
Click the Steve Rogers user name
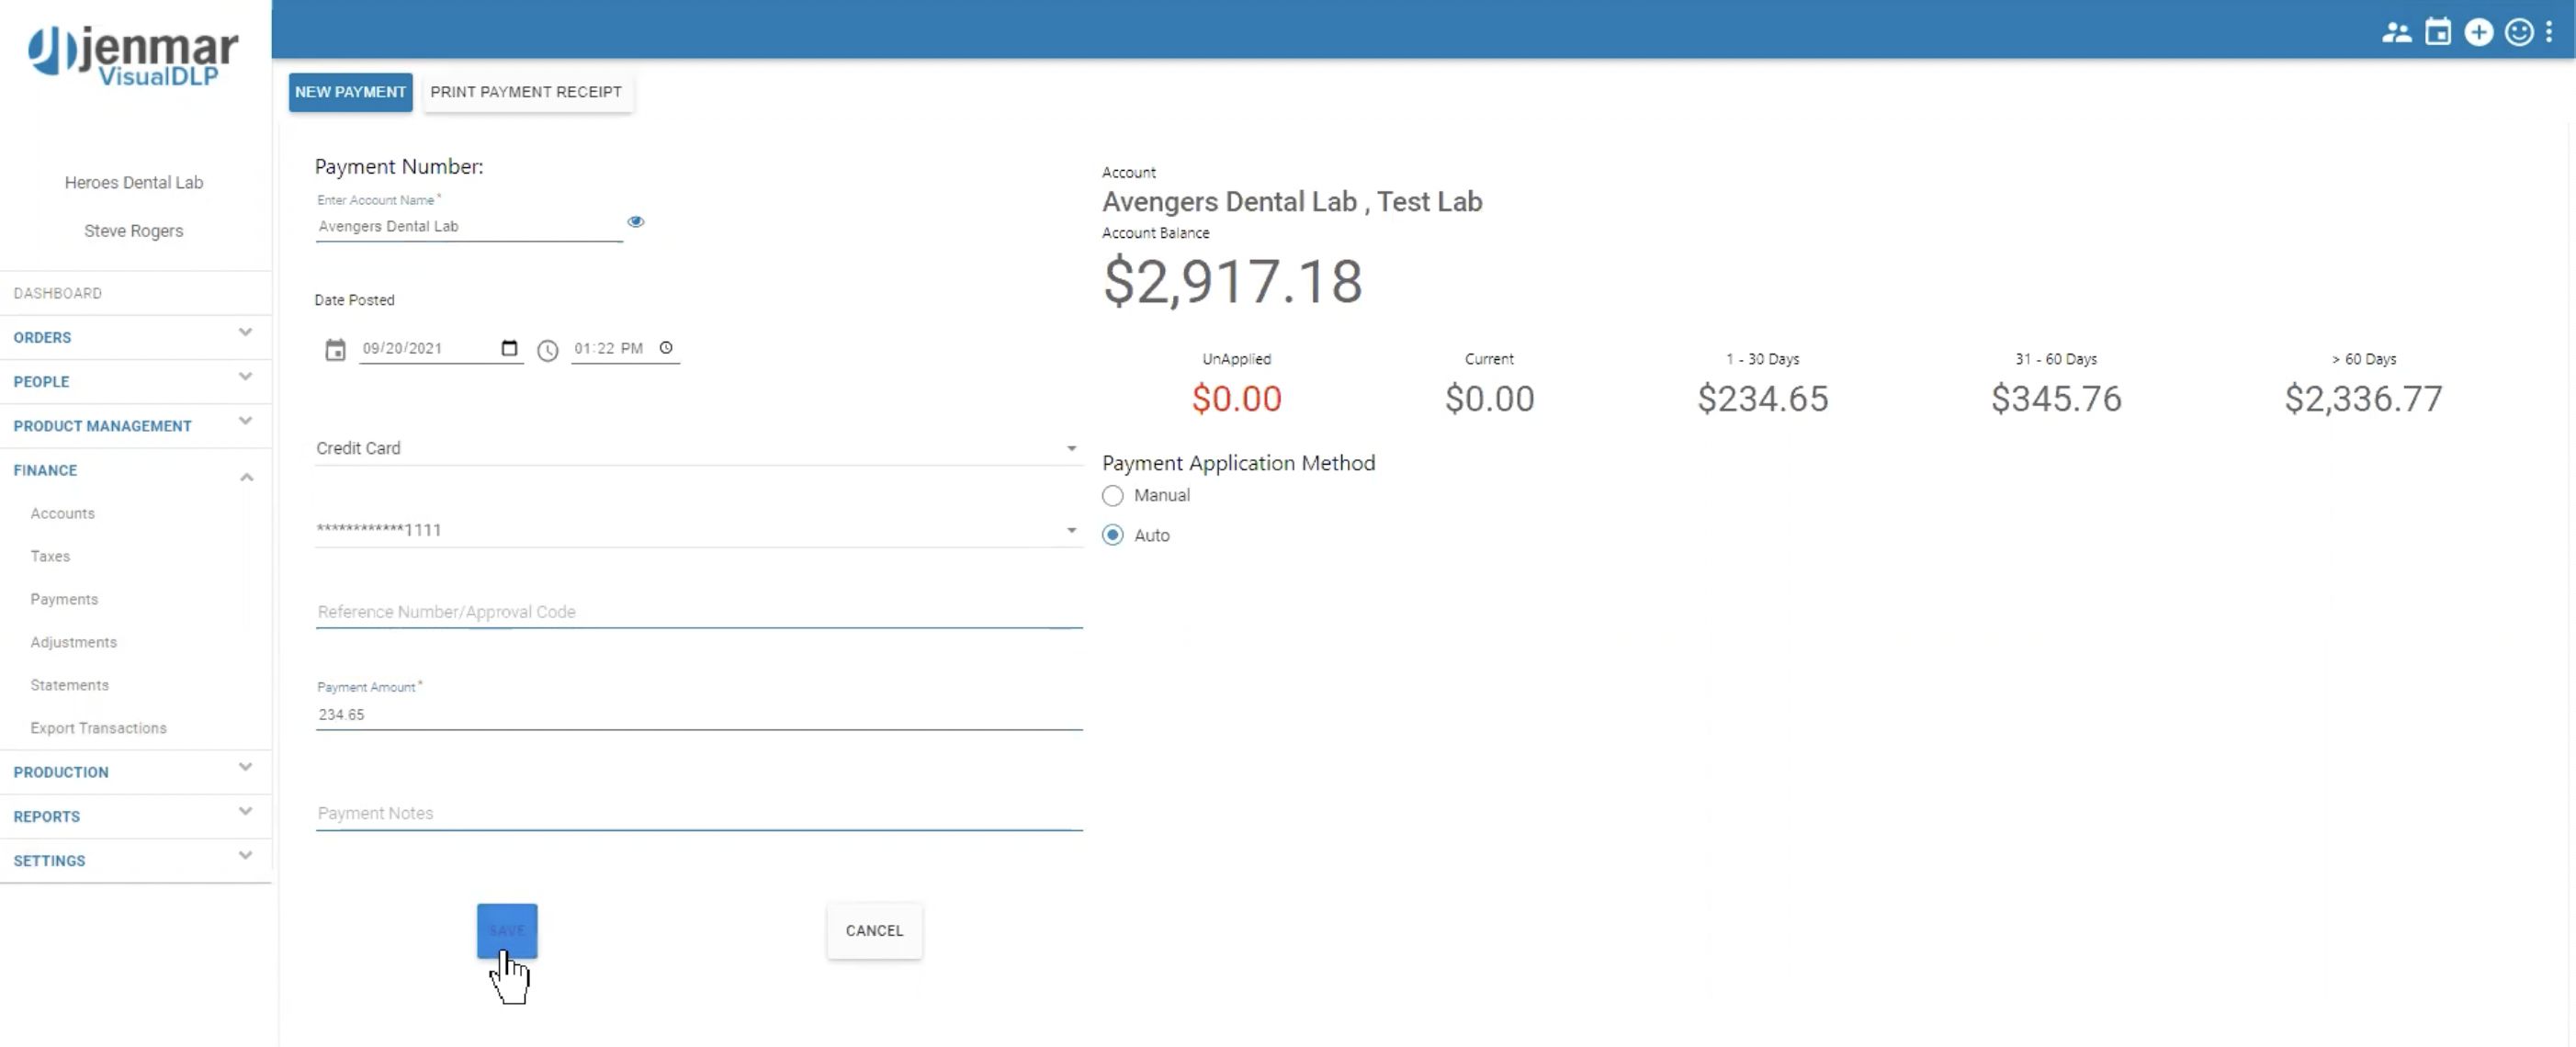(134, 231)
